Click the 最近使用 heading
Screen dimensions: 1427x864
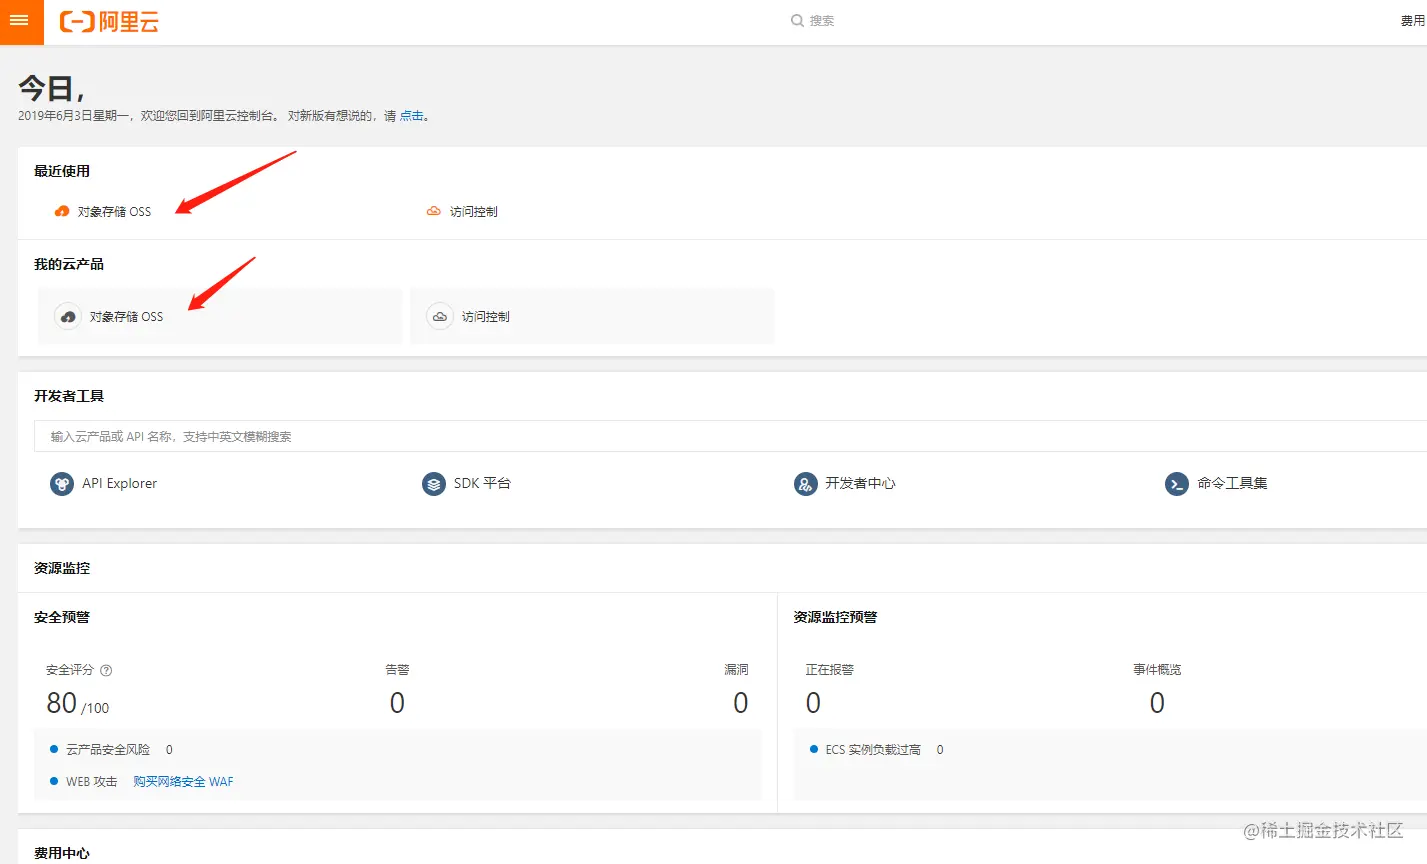[62, 171]
